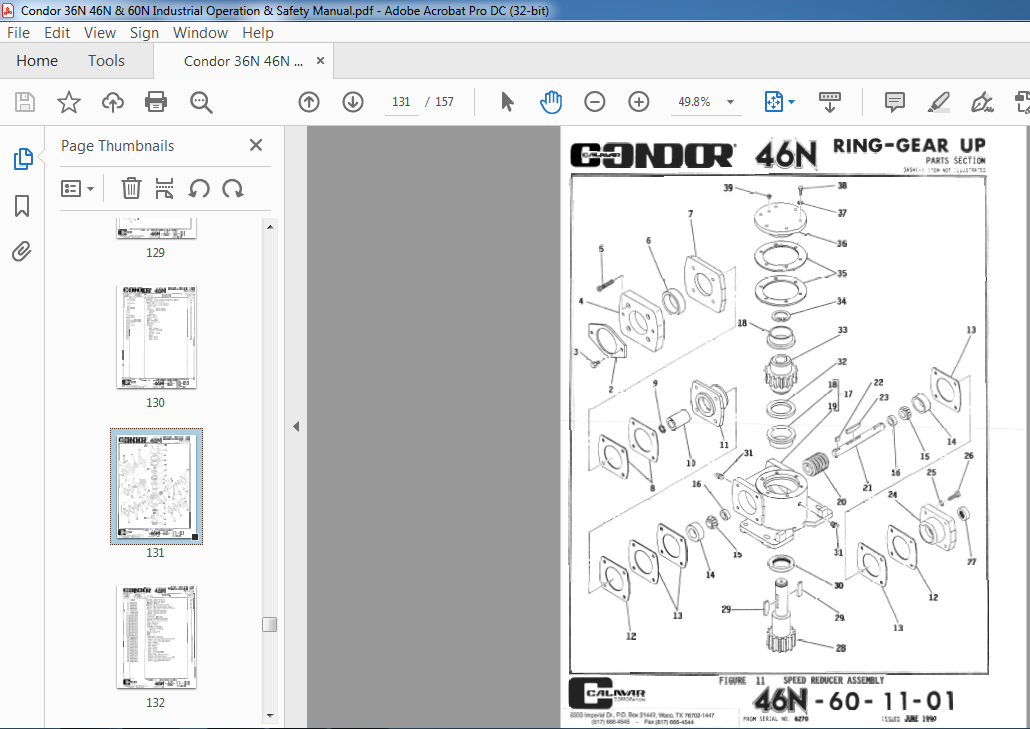
Task: Select page 129 thumbnail
Action: pos(156,229)
